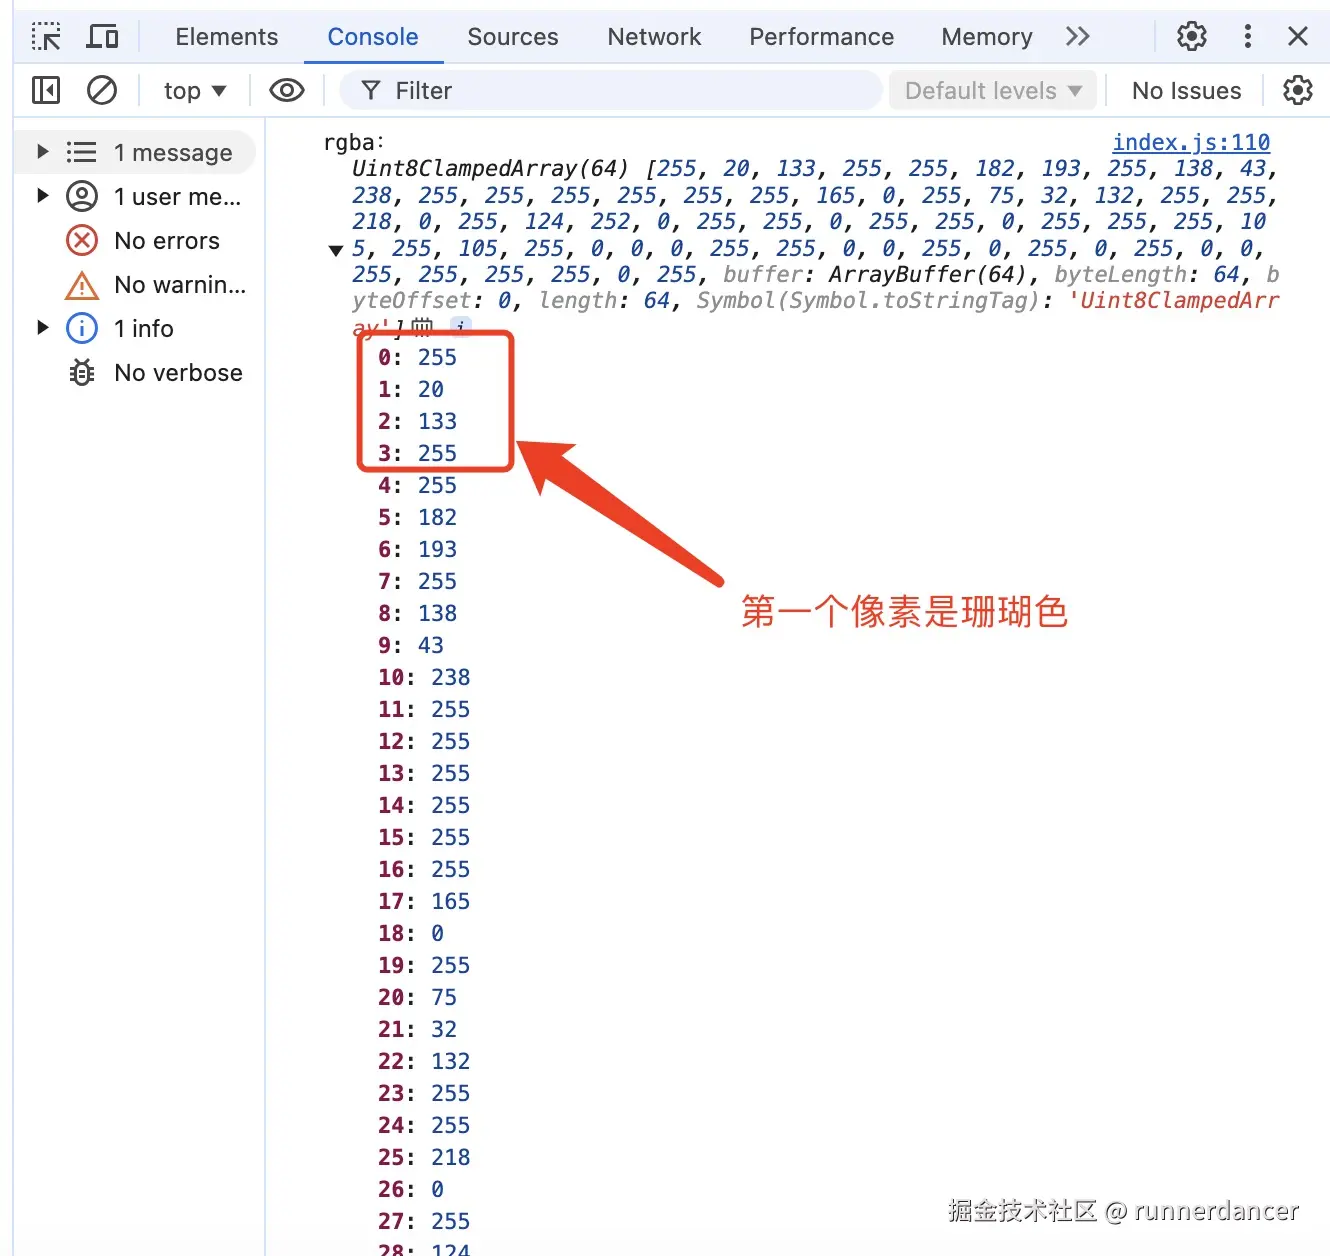
Task: Click the '5: 182' array entry
Action: 417,517
